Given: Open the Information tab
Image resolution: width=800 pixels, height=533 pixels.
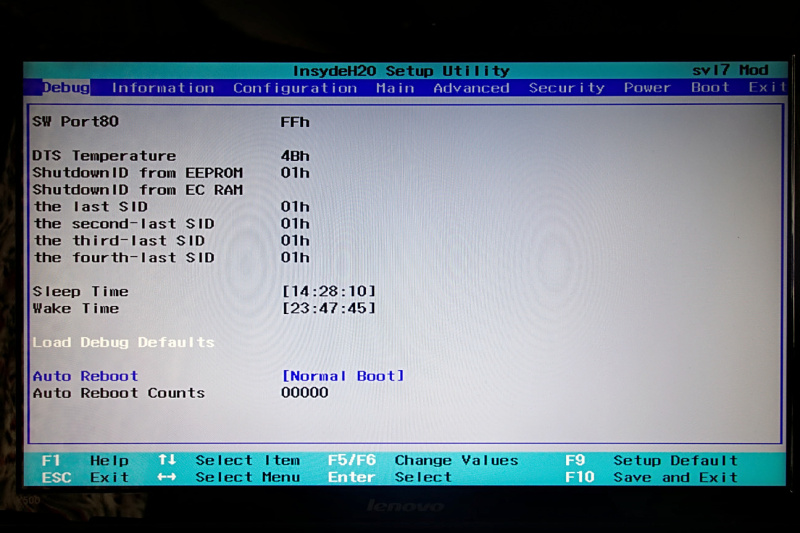Looking at the screenshot, I should click(163, 88).
